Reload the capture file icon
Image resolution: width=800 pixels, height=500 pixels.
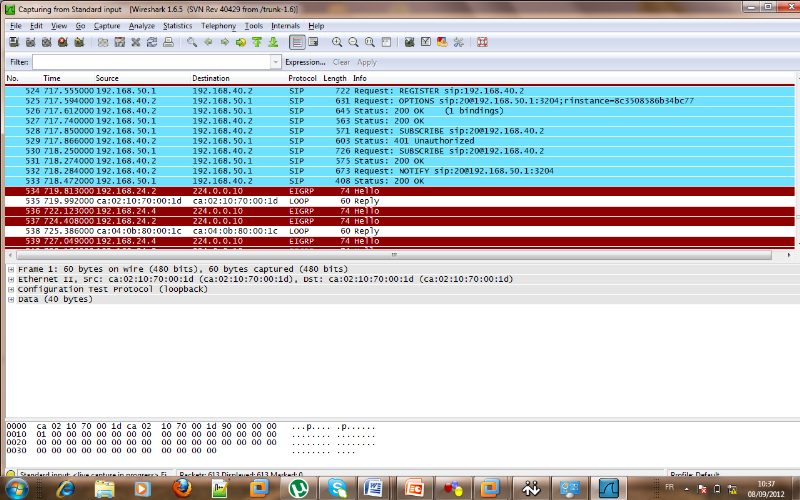(152, 42)
